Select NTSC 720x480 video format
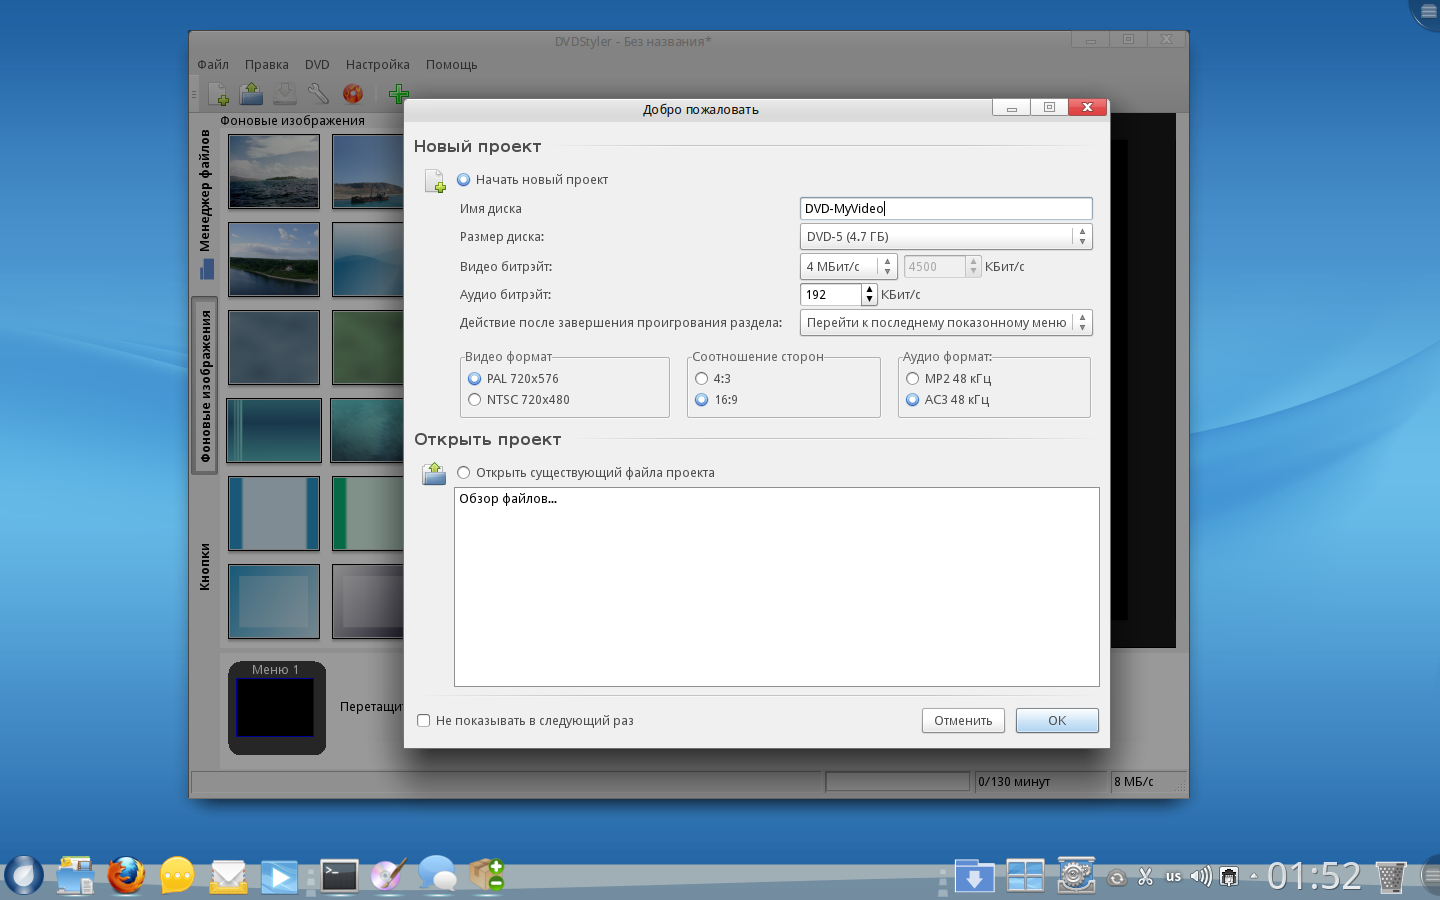The image size is (1440, 900). (475, 400)
